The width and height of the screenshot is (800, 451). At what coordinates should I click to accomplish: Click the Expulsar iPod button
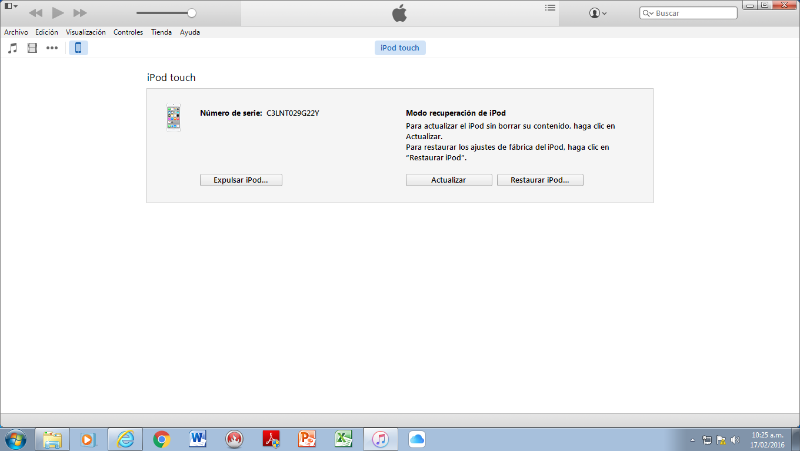coord(241,180)
